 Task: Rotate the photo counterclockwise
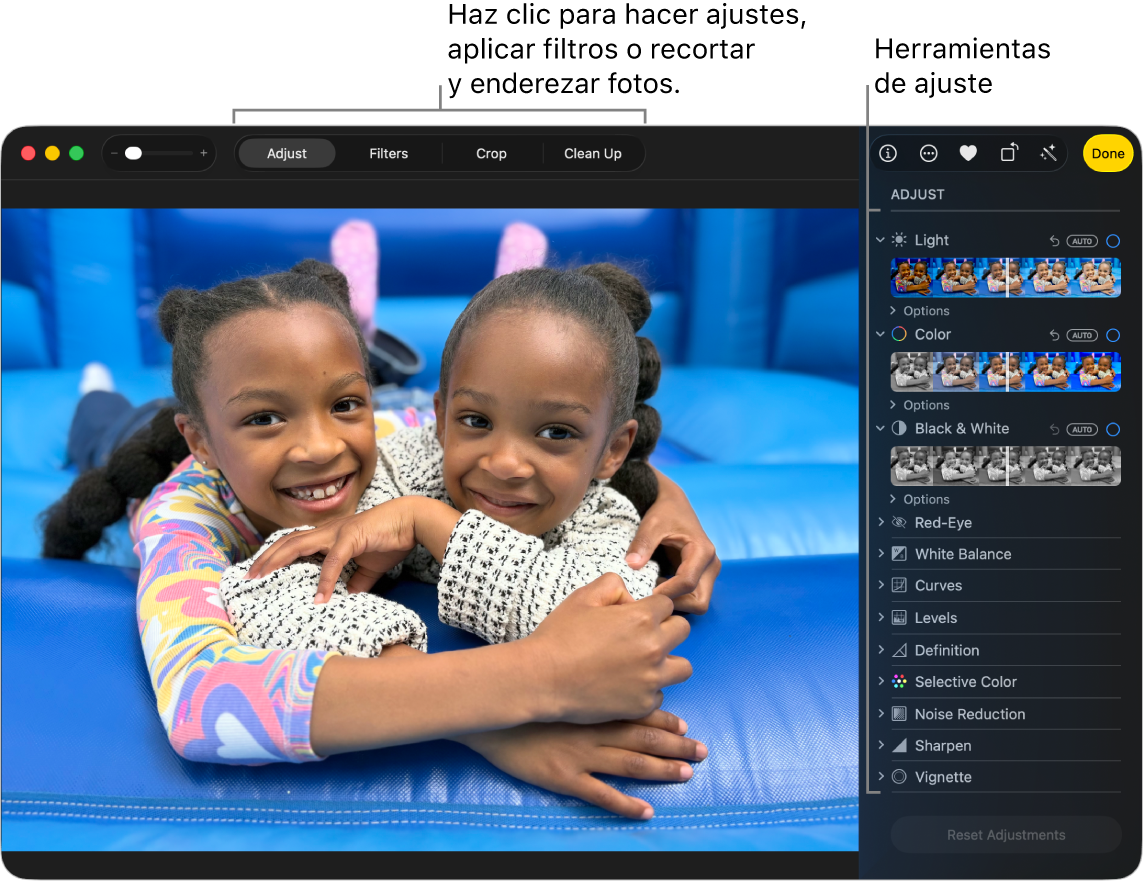coord(1008,153)
